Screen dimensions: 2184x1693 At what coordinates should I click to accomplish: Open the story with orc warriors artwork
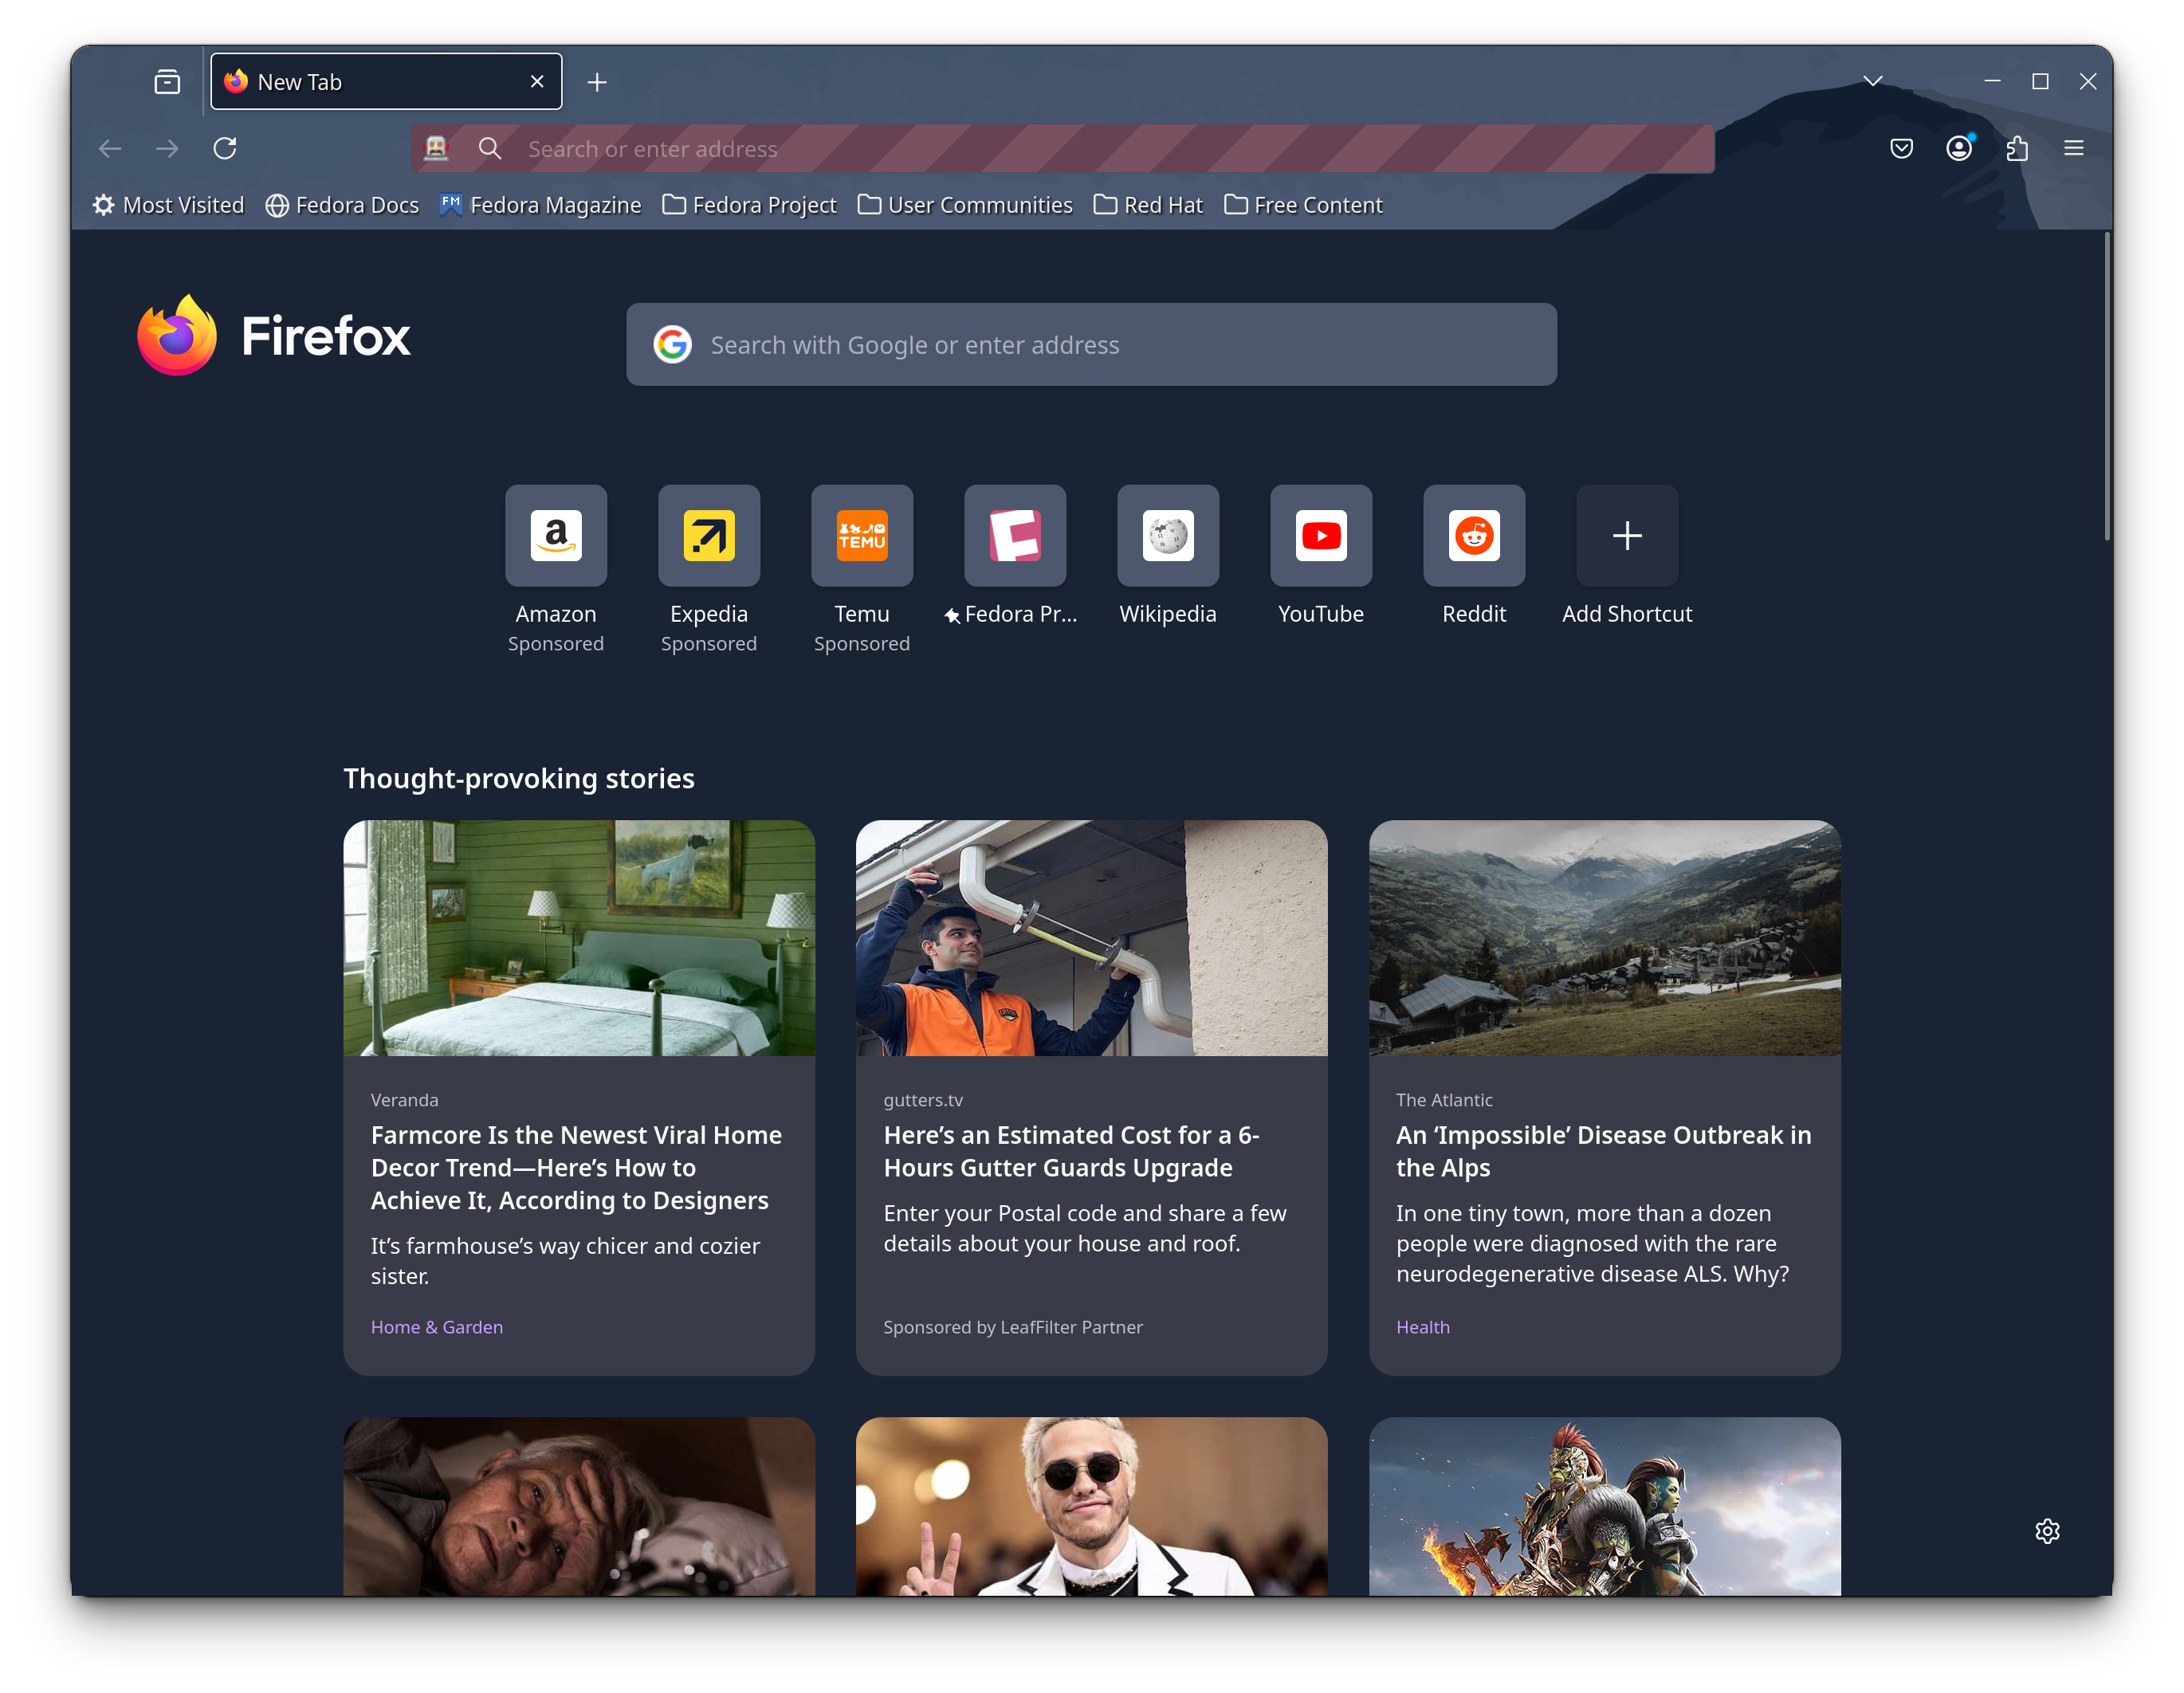[x=1604, y=1506]
